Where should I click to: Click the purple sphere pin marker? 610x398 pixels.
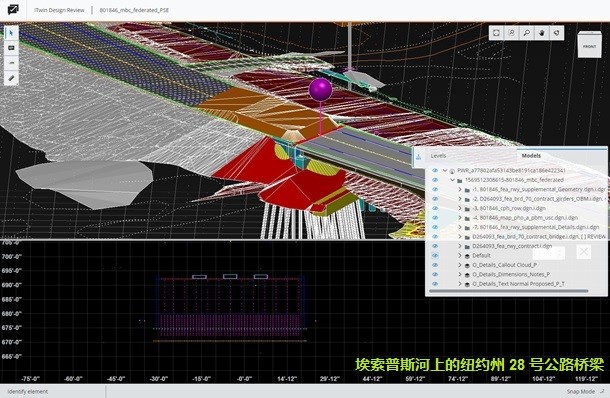(x=321, y=89)
